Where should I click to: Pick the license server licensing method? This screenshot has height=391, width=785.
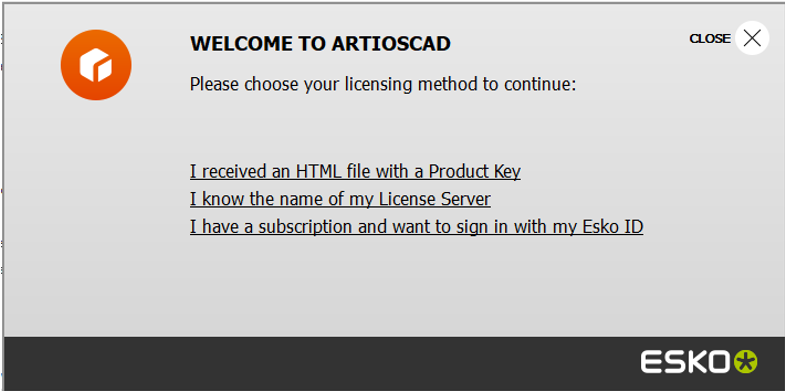(340, 199)
